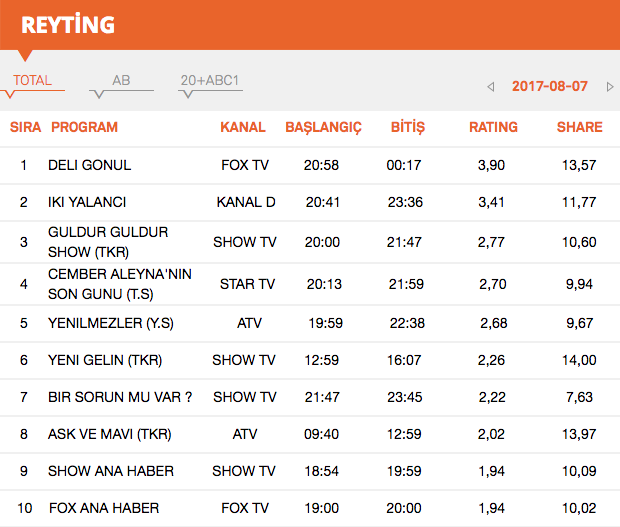Click the 2017-08-07 date label
The width and height of the screenshot is (620, 527).
click(549, 86)
